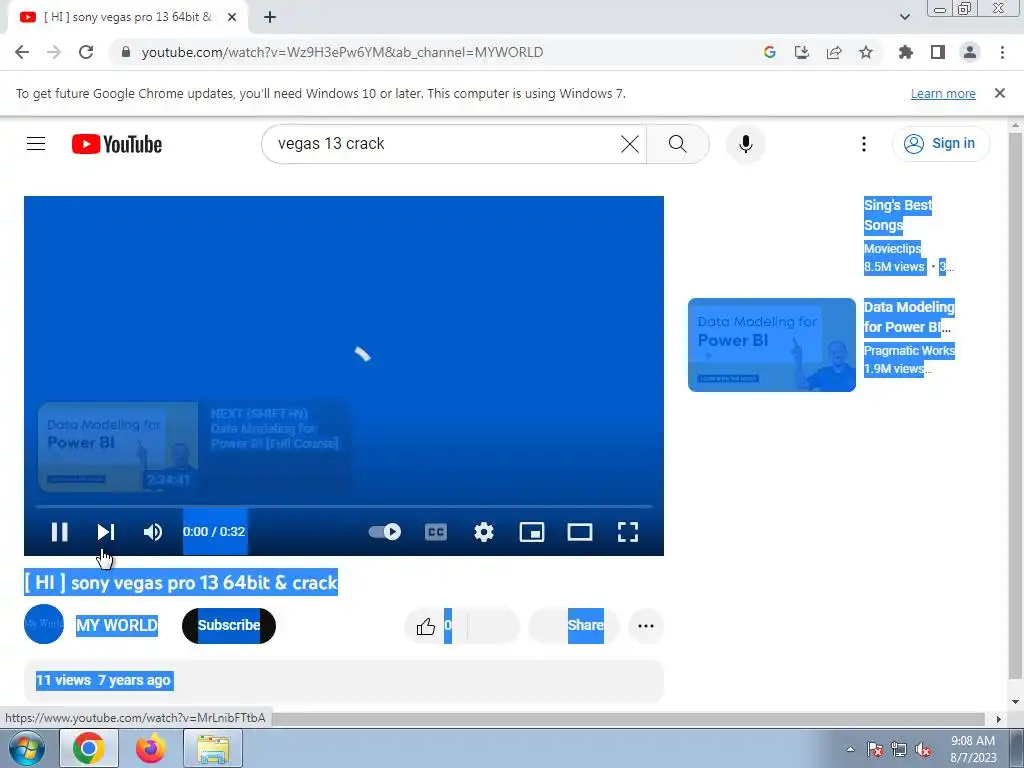The width and height of the screenshot is (1024, 768).
Task: Open the Action Center flag tray icon
Action: [875, 749]
